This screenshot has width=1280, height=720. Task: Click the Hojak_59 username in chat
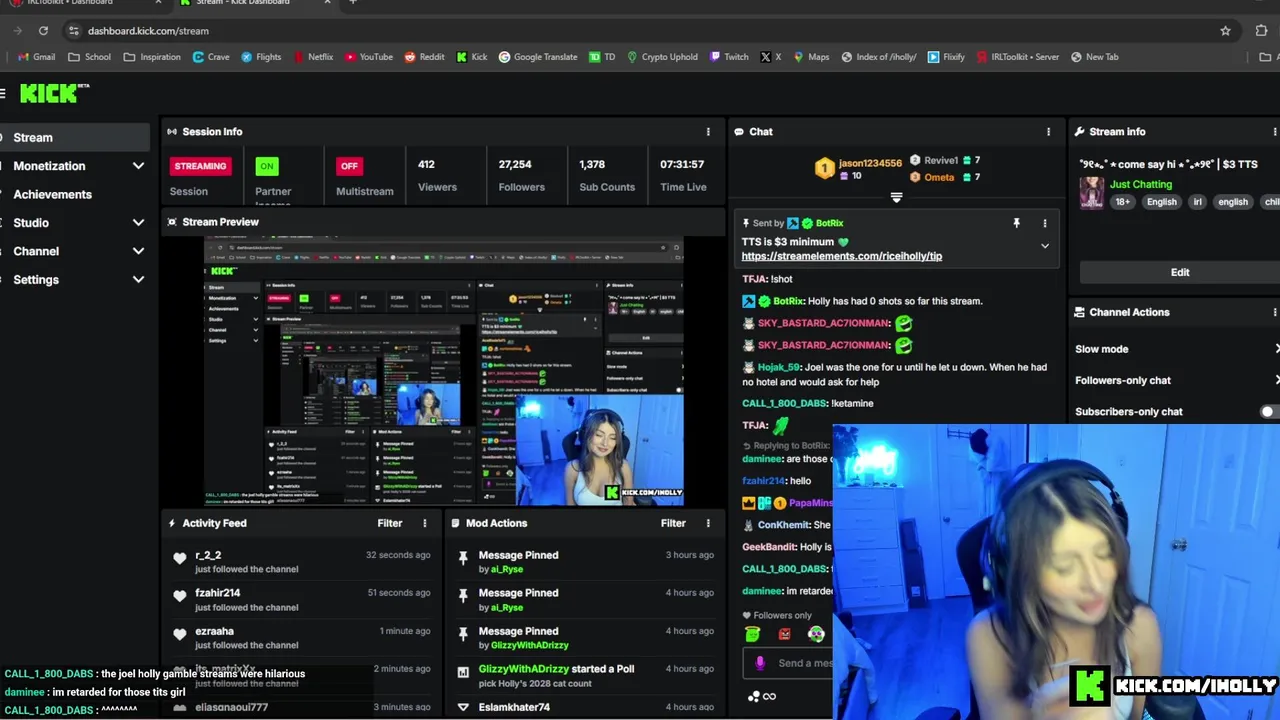tap(778, 367)
